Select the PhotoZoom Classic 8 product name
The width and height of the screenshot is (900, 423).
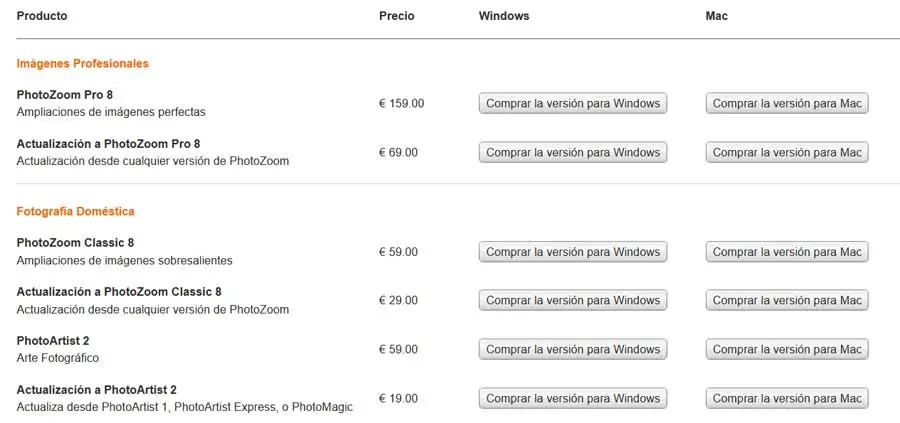(x=75, y=243)
